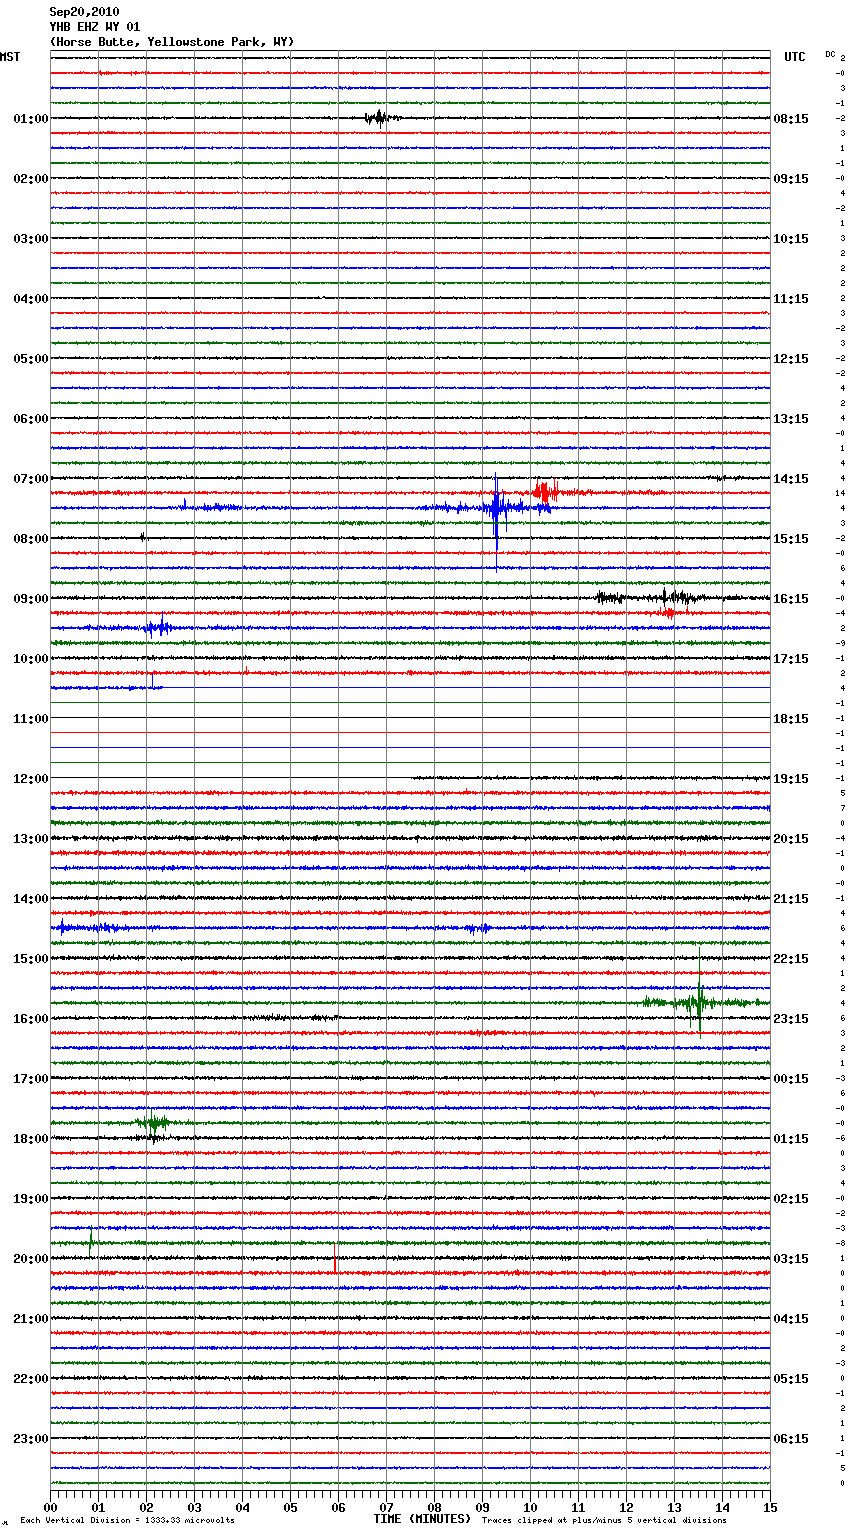Click the 06:15 UTC time label

tap(791, 1439)
